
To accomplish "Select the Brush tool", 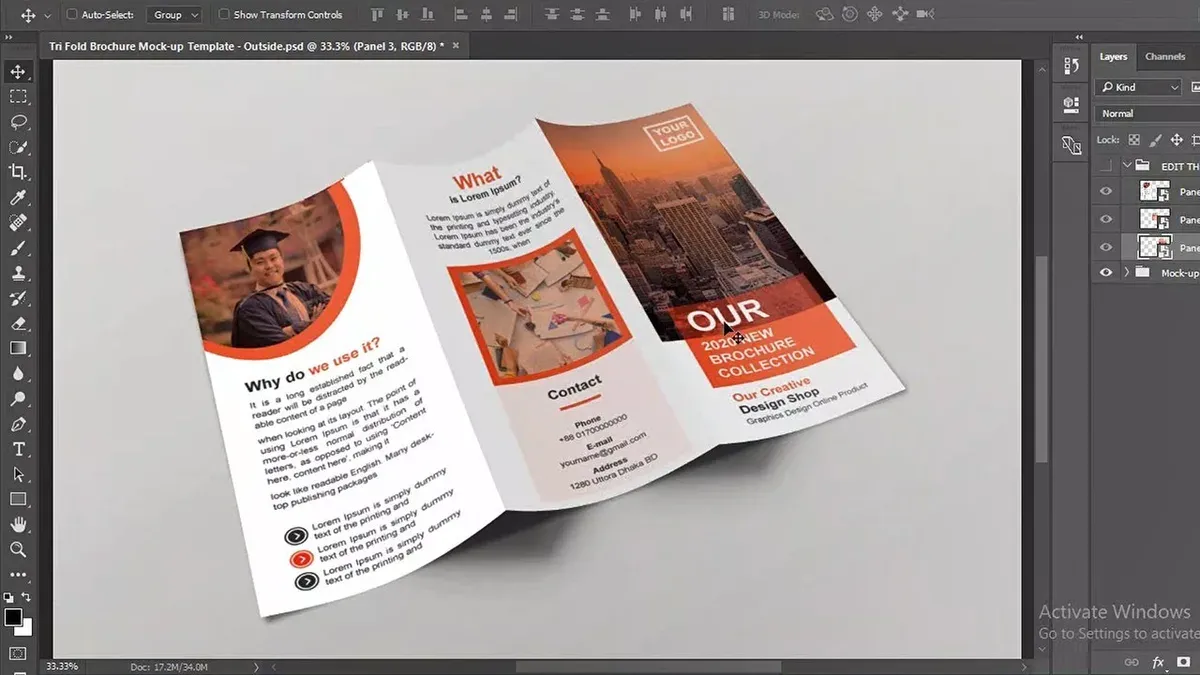I will (18, 248).
